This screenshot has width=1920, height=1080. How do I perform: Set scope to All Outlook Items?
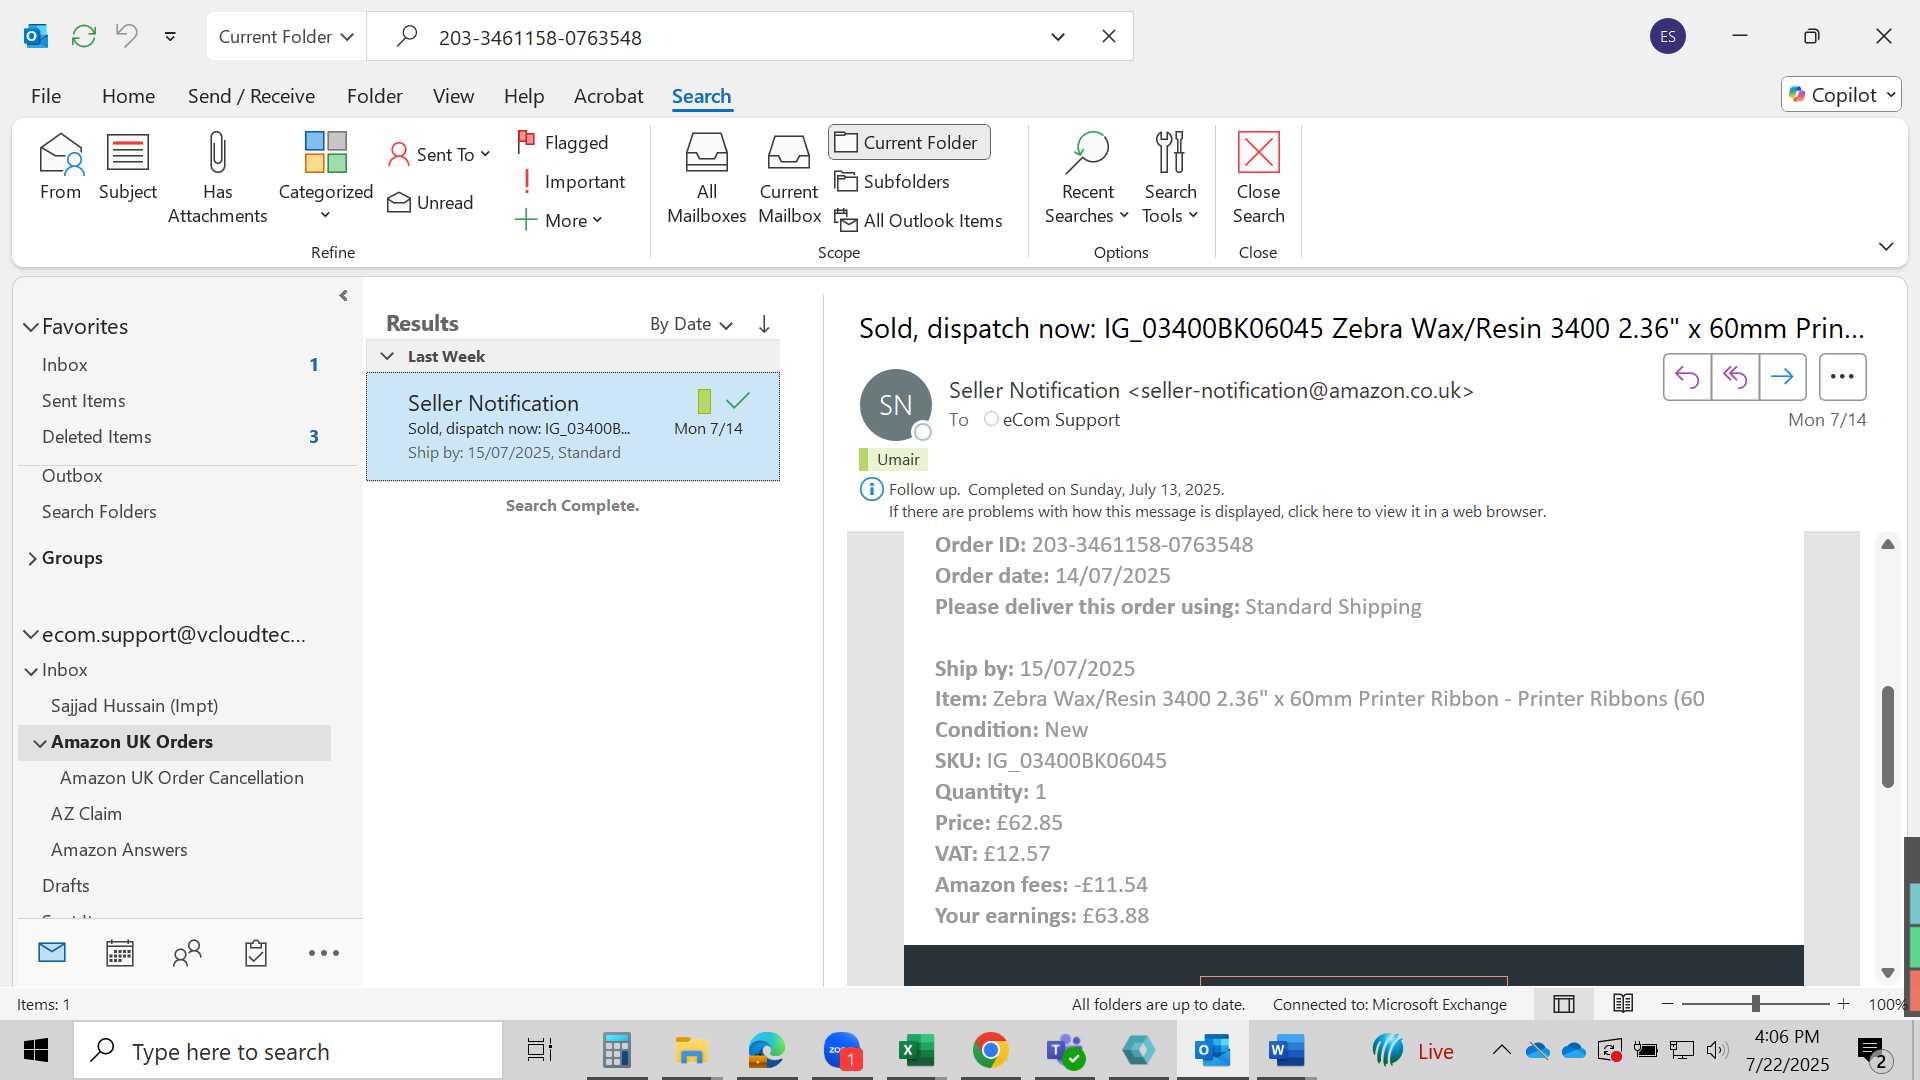918,220
